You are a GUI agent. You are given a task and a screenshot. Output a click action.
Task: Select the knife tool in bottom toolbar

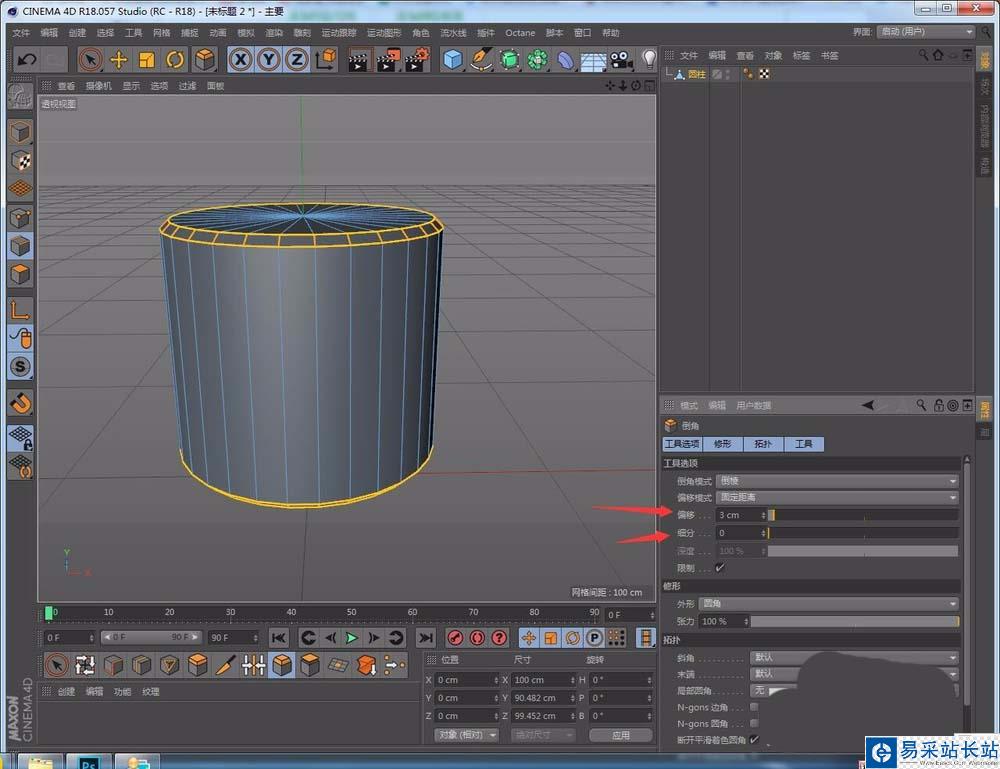226,665
